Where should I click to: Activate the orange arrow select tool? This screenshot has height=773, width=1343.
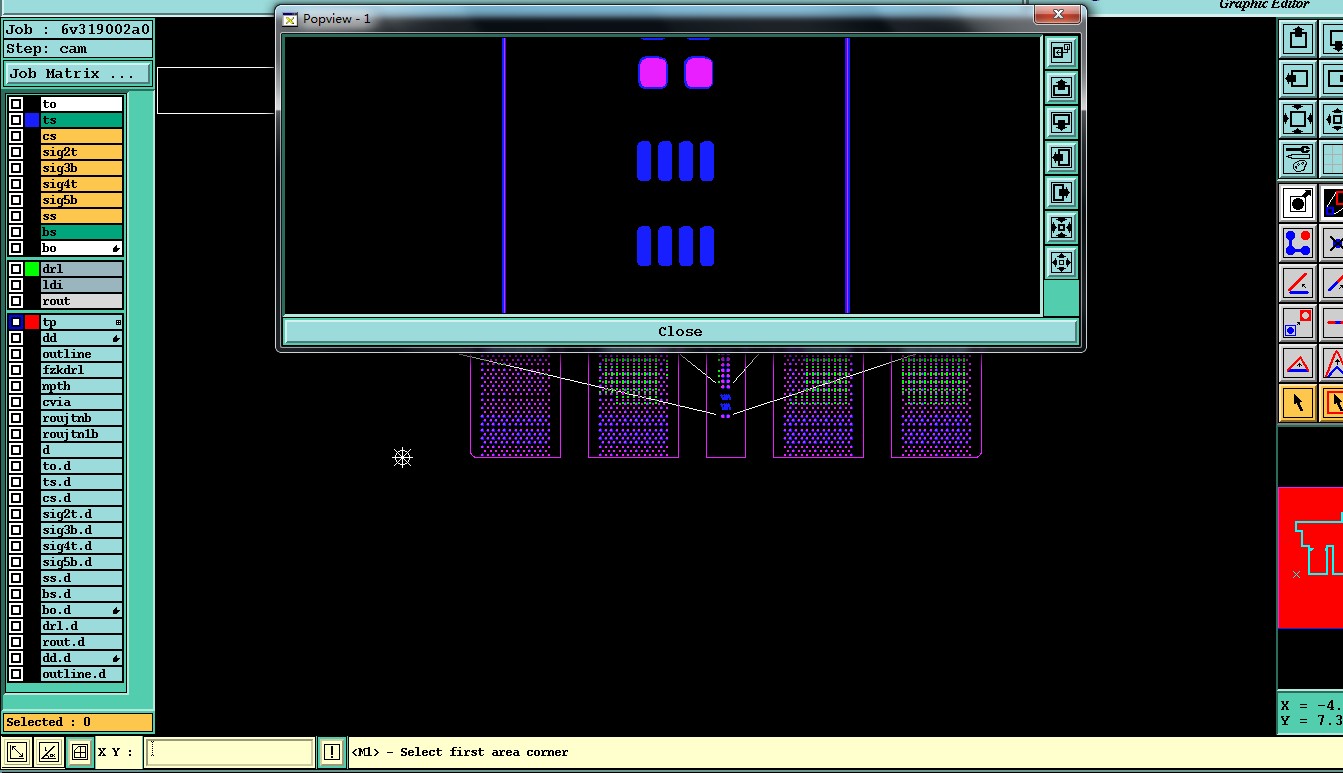(1298, 403)
